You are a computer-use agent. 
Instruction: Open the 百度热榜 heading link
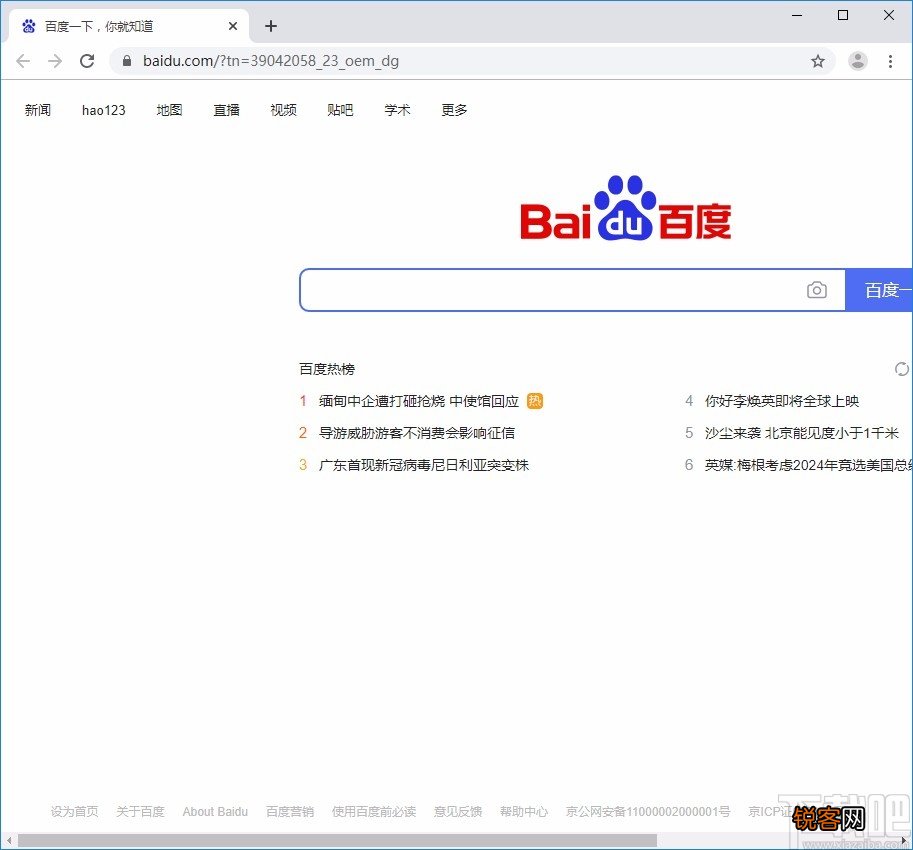tap(327, 369)
